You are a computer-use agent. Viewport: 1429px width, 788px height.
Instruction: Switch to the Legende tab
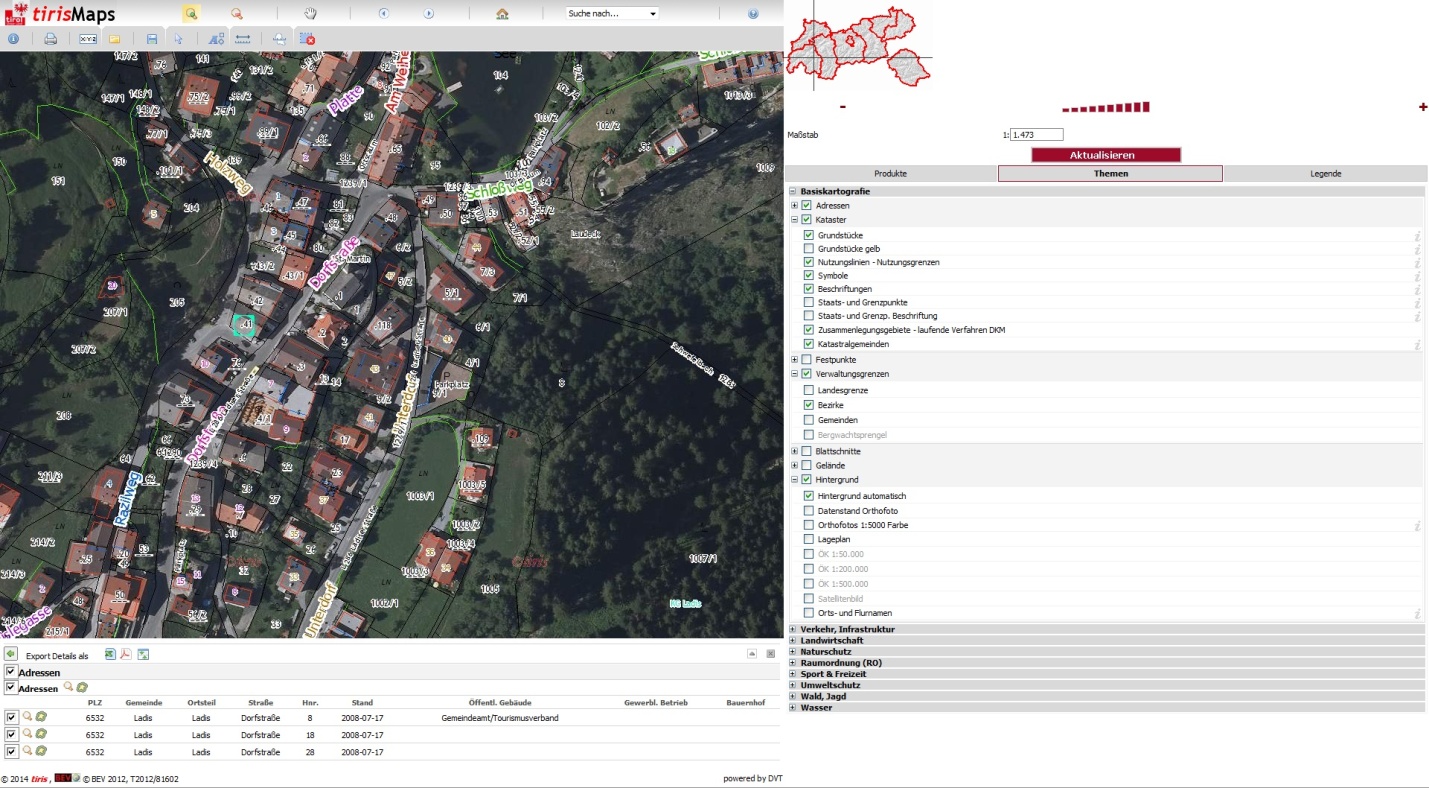coord(1326,173)
